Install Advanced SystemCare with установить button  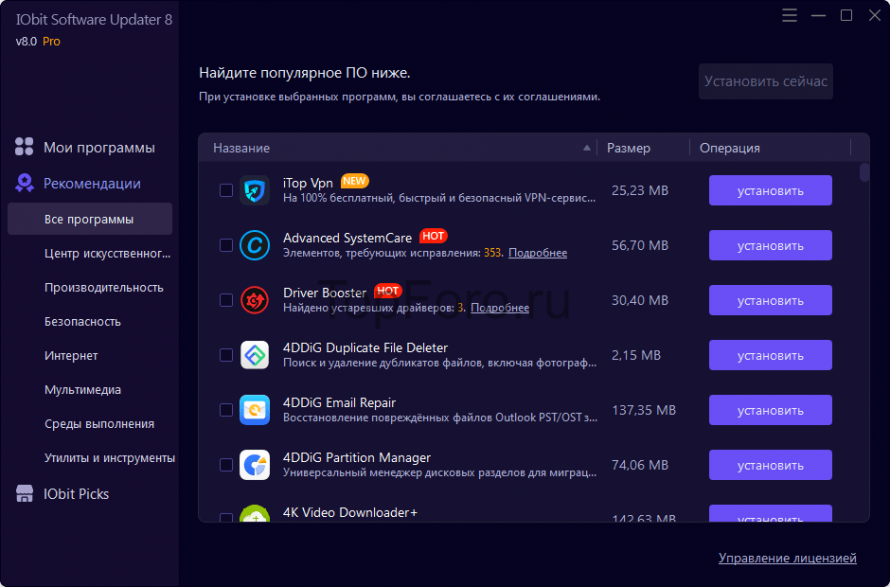point(770,245)
